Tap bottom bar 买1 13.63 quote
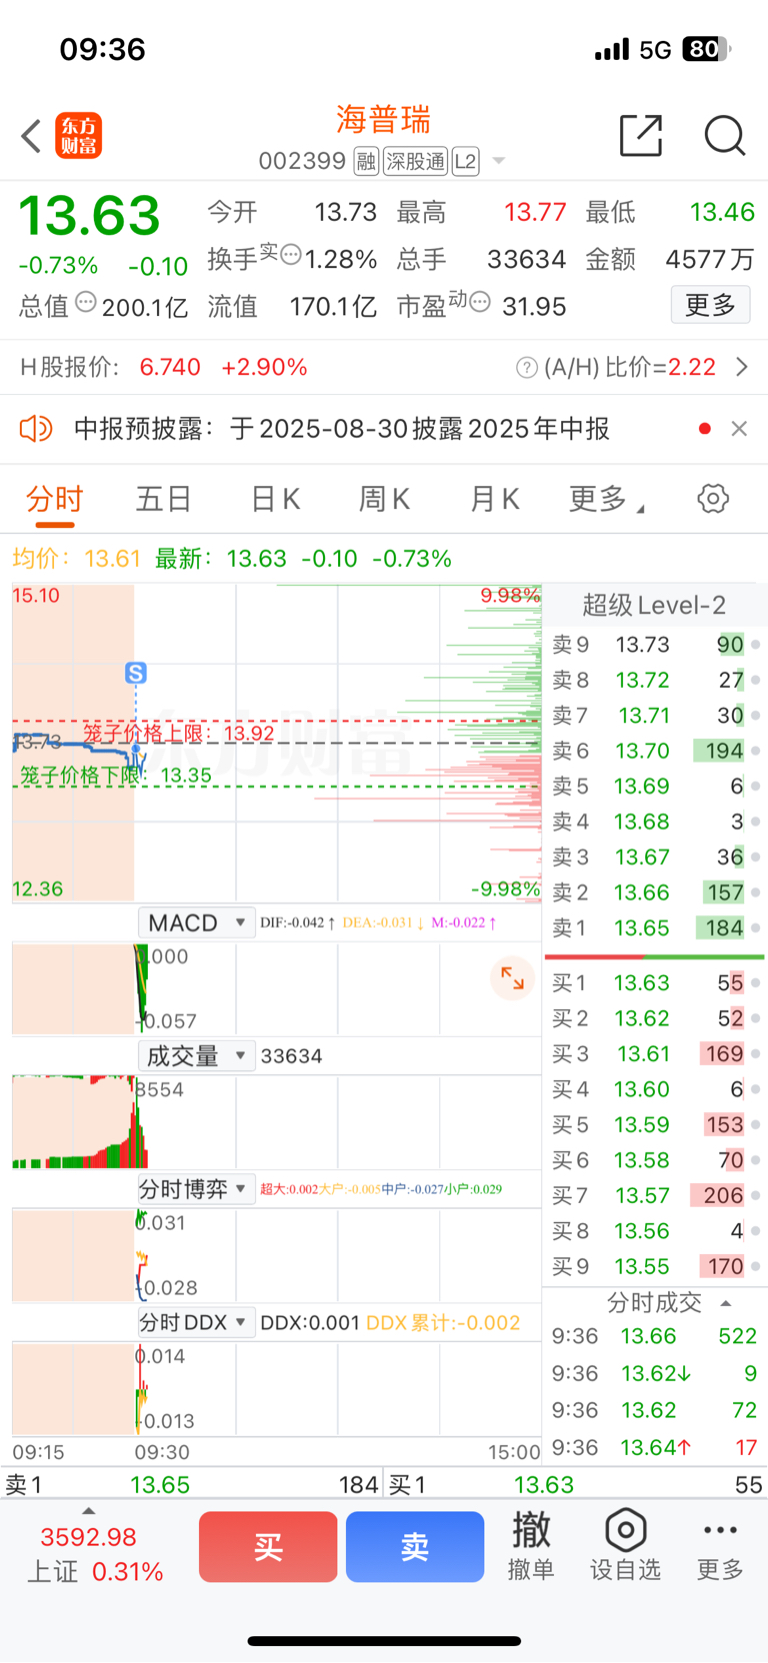 coord(576,1485)
